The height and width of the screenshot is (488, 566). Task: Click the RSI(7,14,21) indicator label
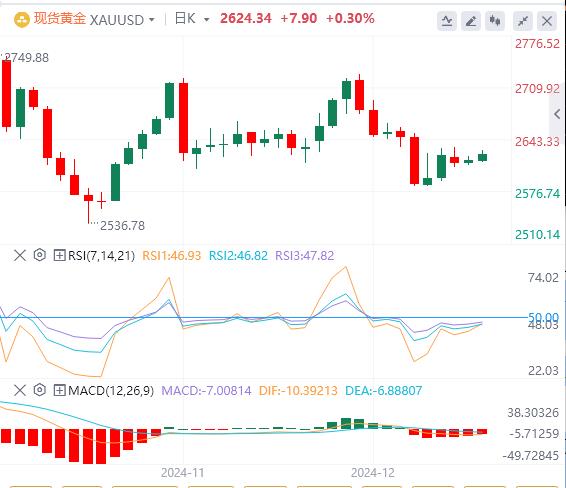click(x=101, y=256)
